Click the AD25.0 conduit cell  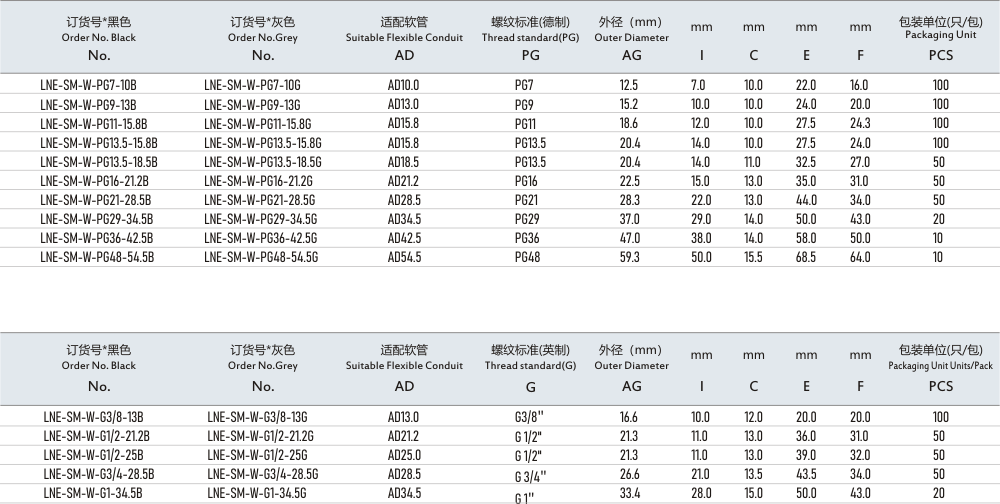(404, 455)
